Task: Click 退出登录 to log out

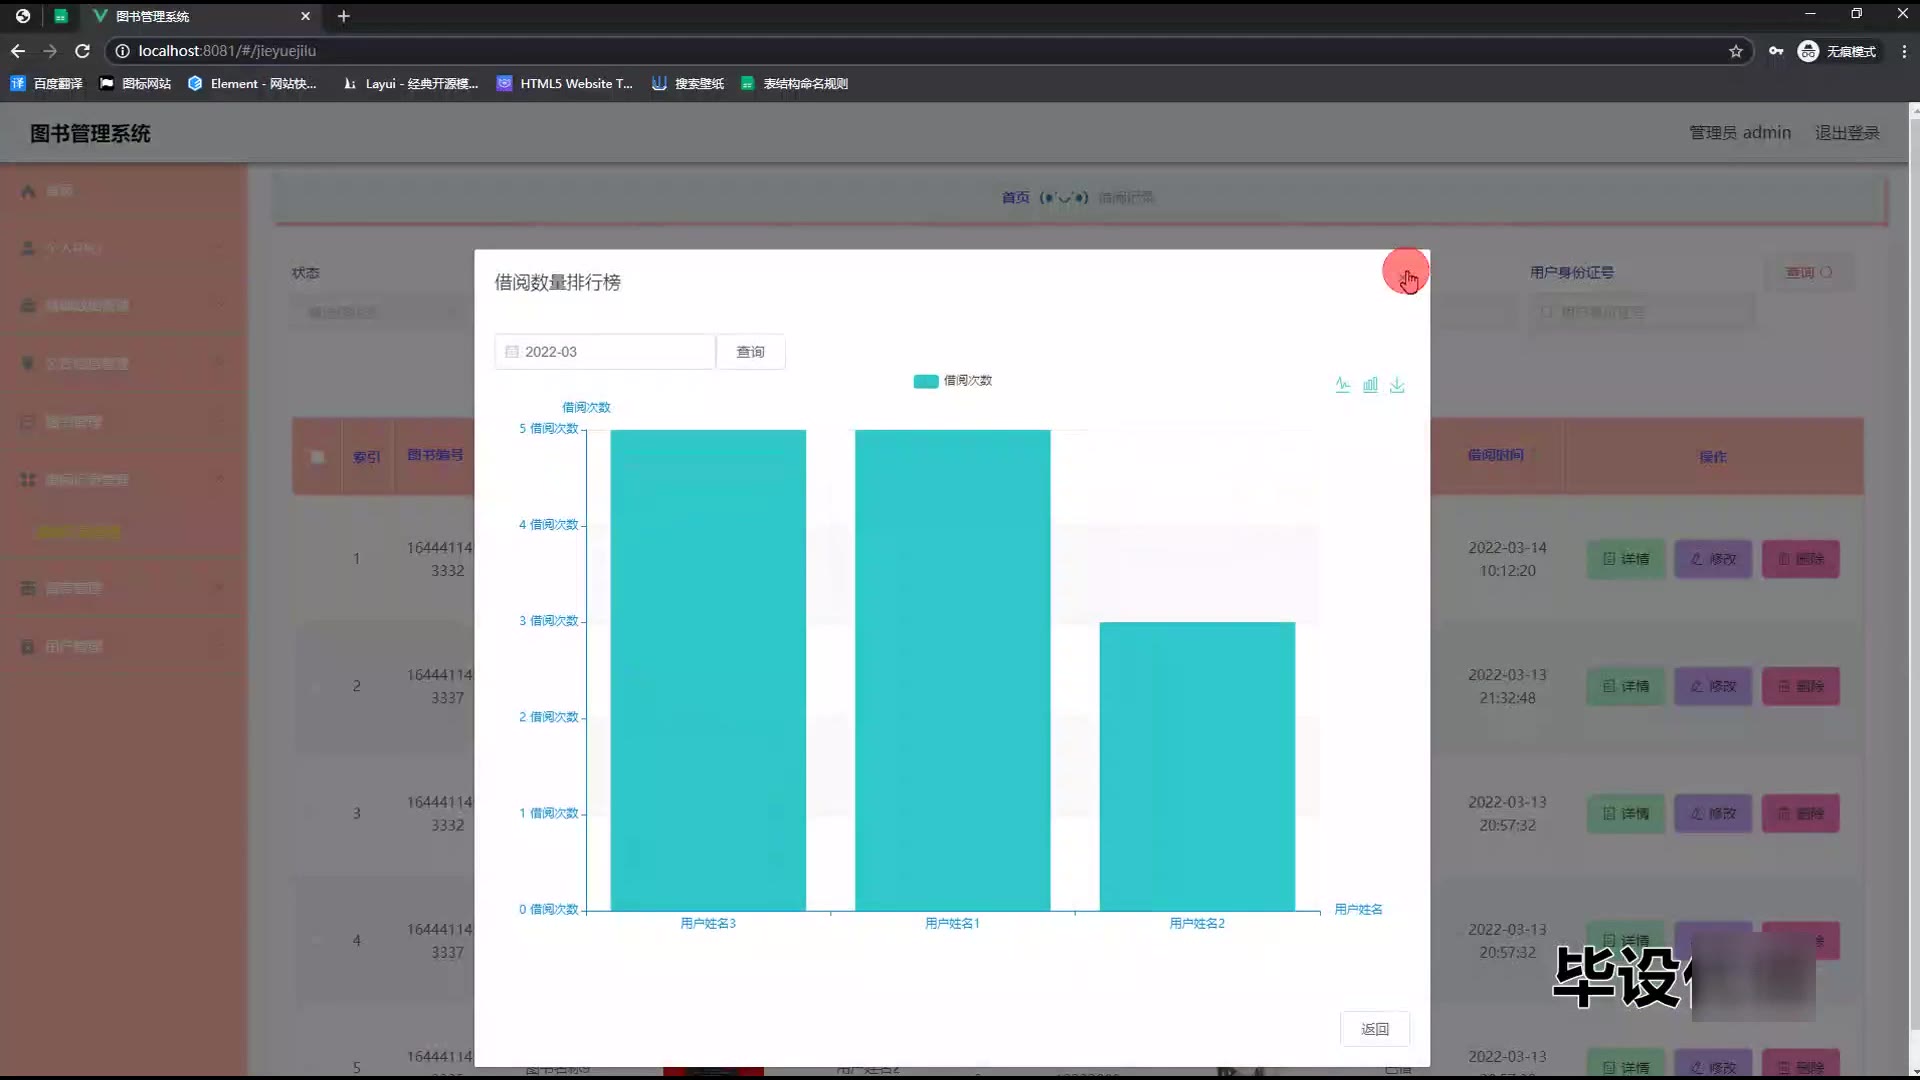Action: click(1847, 133)
